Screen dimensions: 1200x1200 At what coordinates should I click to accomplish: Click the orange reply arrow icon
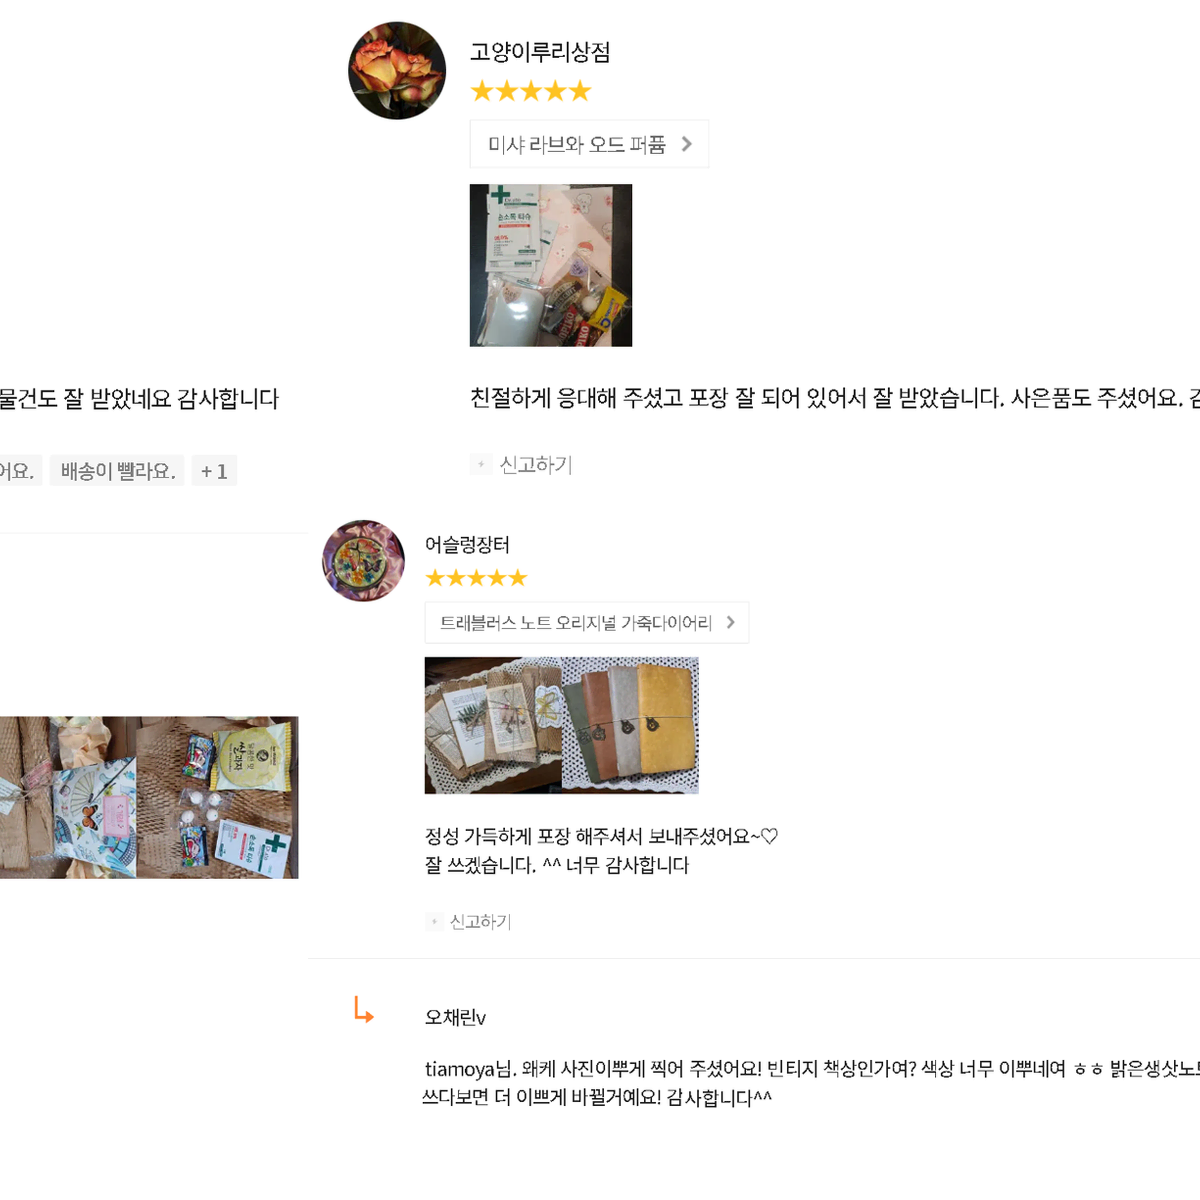coord(363,1010)
